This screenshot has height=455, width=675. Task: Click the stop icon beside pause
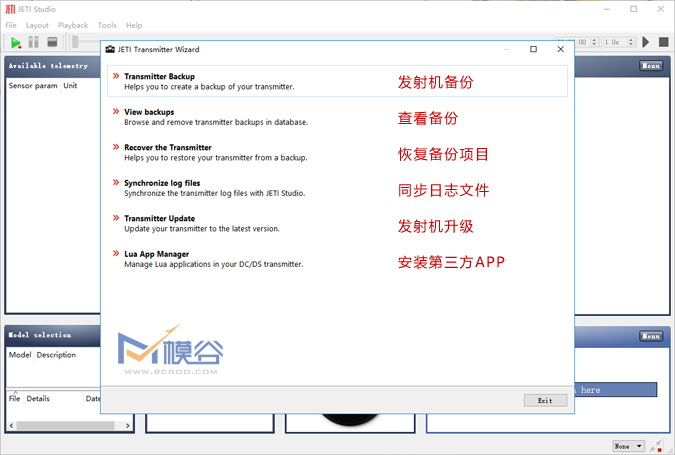52,42
